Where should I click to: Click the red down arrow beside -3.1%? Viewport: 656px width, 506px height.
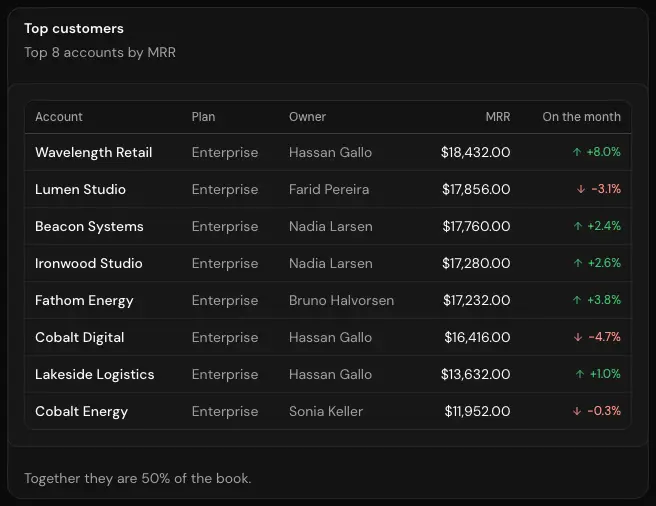click(581, 189)
